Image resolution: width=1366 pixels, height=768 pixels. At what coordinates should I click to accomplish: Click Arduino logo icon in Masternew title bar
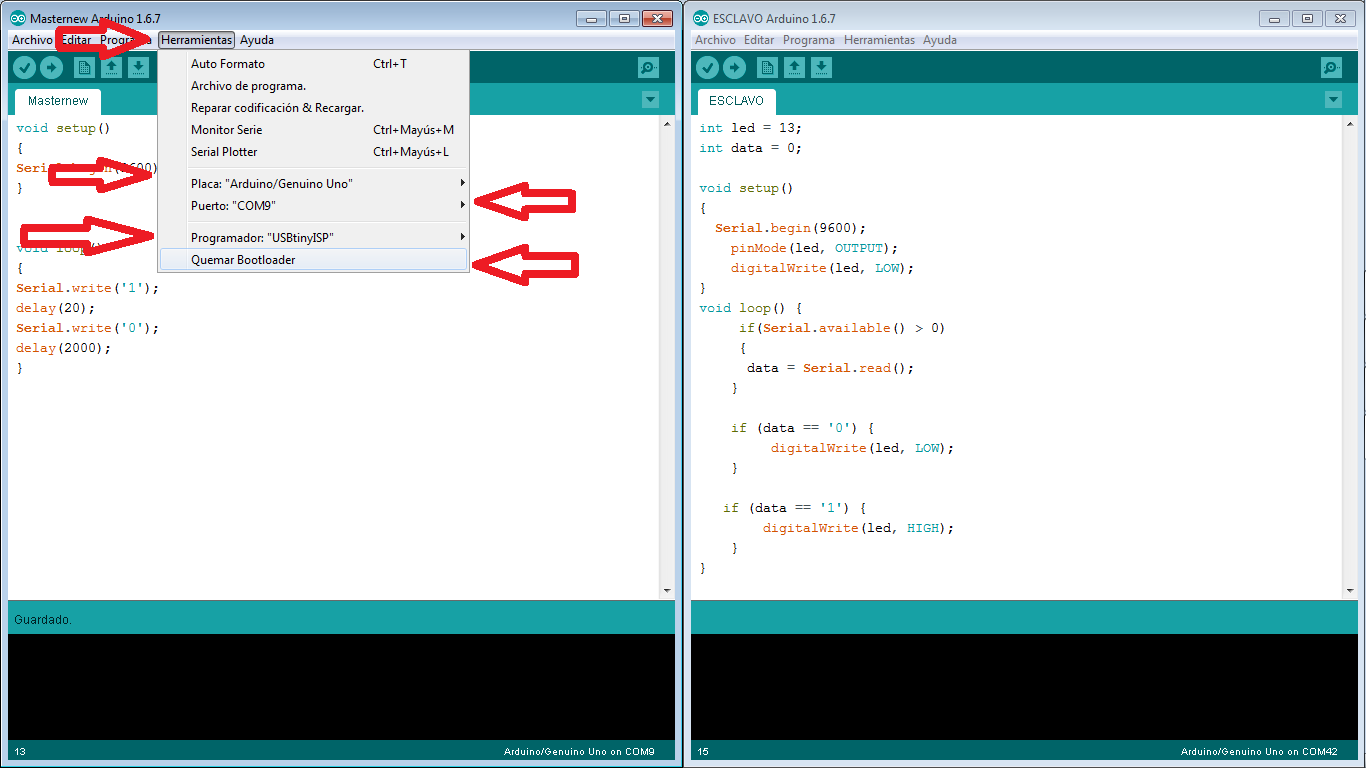coord(18,18)
